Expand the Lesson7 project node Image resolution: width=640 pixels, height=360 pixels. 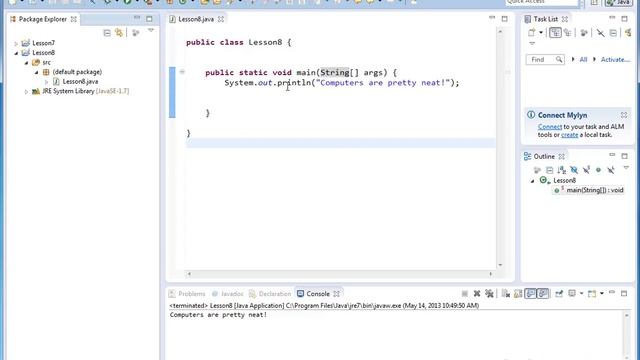[16, 43]
